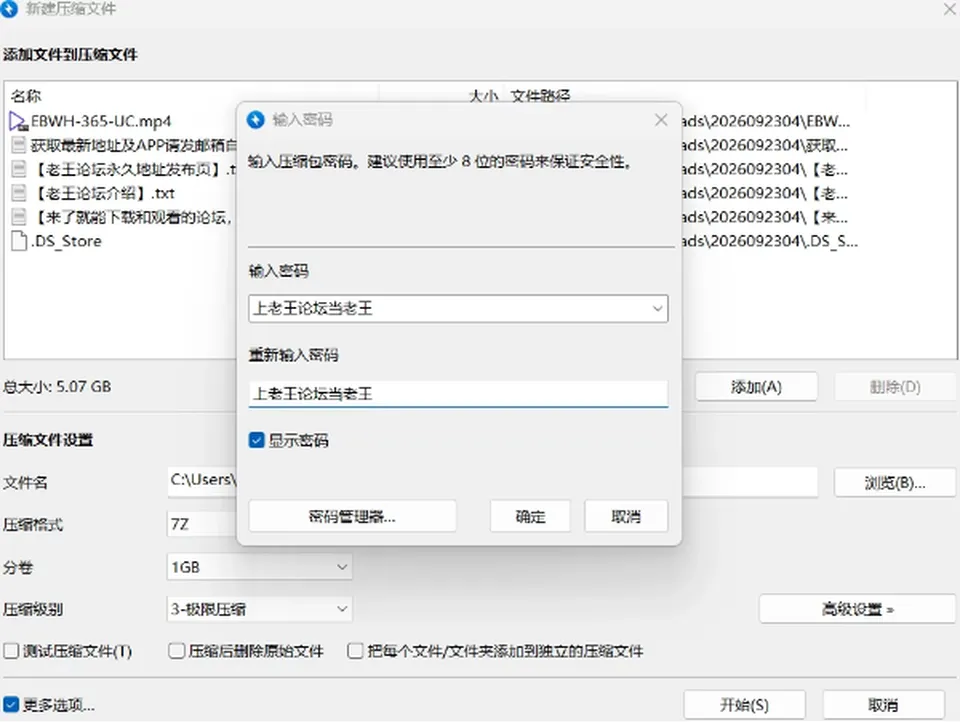Toggle the 更多选项 checkbox
The height and width of the screenshot is (723, 960).
point(11,705)
